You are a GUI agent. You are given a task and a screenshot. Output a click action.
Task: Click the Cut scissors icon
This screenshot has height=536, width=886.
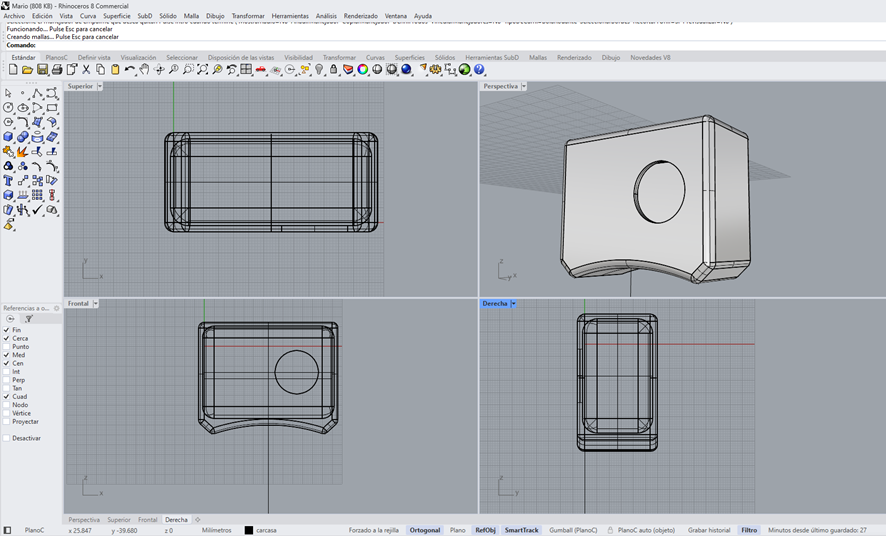point(86,70)
